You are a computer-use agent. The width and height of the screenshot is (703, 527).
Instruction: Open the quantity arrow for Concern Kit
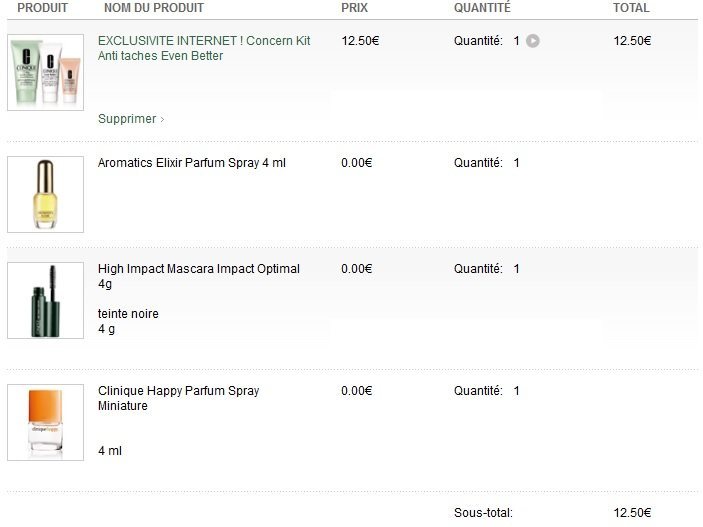click(x=533, y=41)
